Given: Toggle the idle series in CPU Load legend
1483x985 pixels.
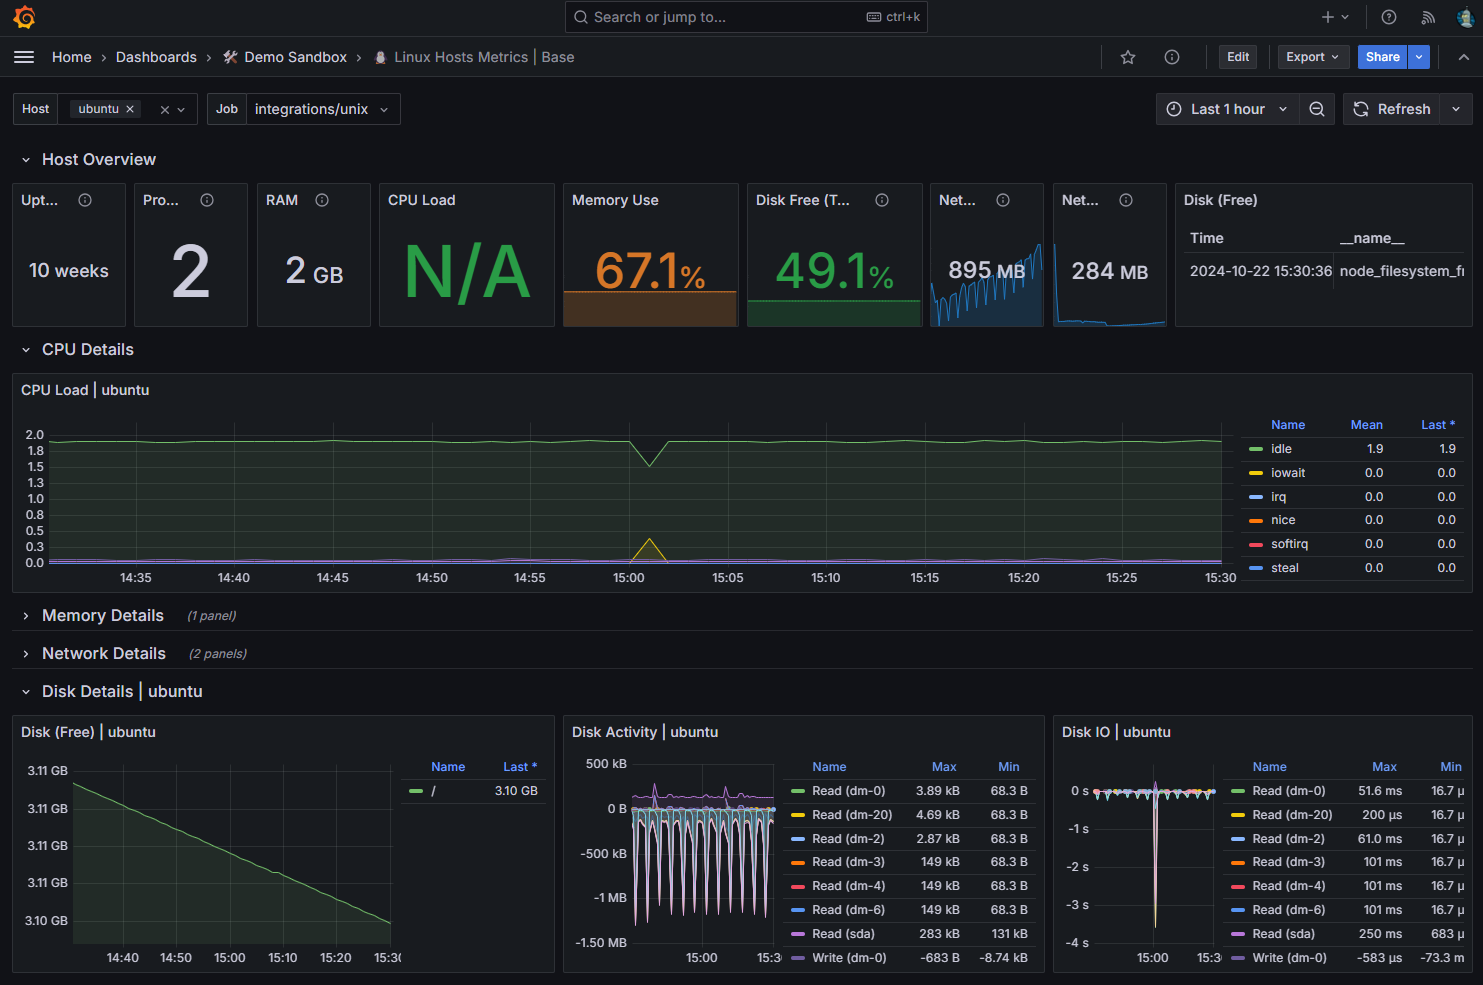Looking at the screenshot, I should 1281,449.
